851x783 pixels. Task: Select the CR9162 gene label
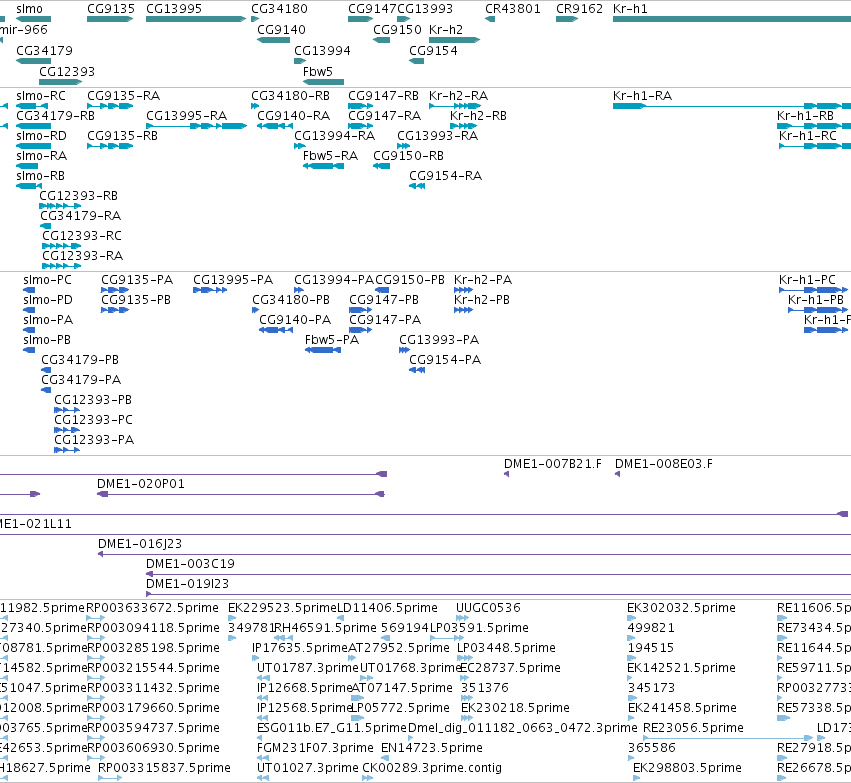pos(579,9)
